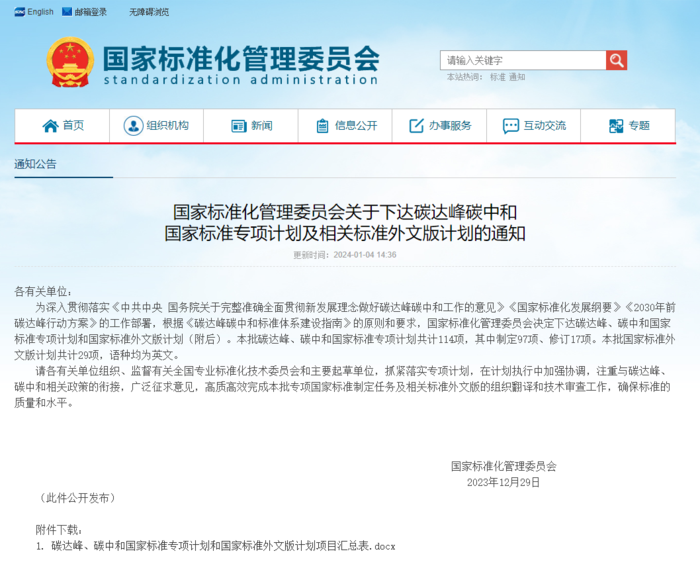Click the red search magnifier button
This screenshot has height=574, width=700.
(x=616, y=60)
